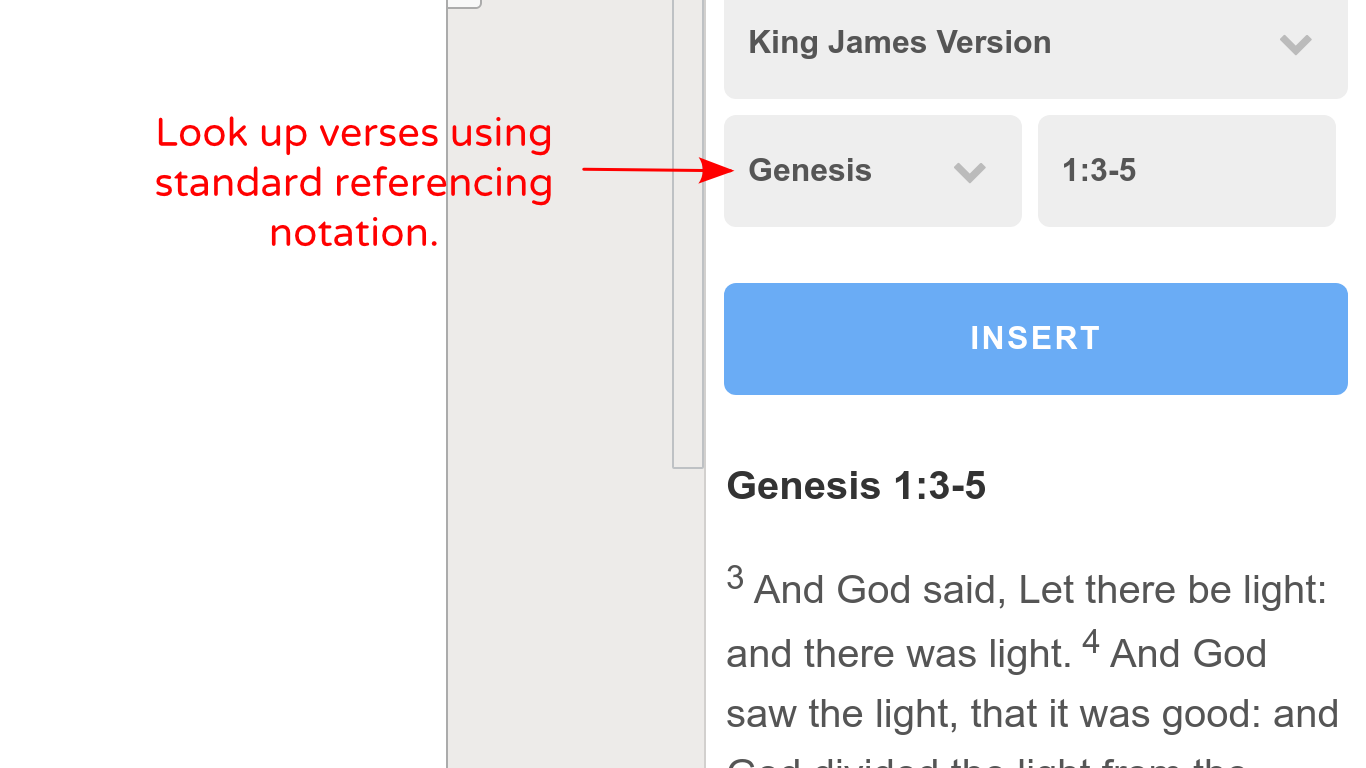Screen dimensions: 1366x768
Task: Click the superscript verse number 4
Action: 1090,642
